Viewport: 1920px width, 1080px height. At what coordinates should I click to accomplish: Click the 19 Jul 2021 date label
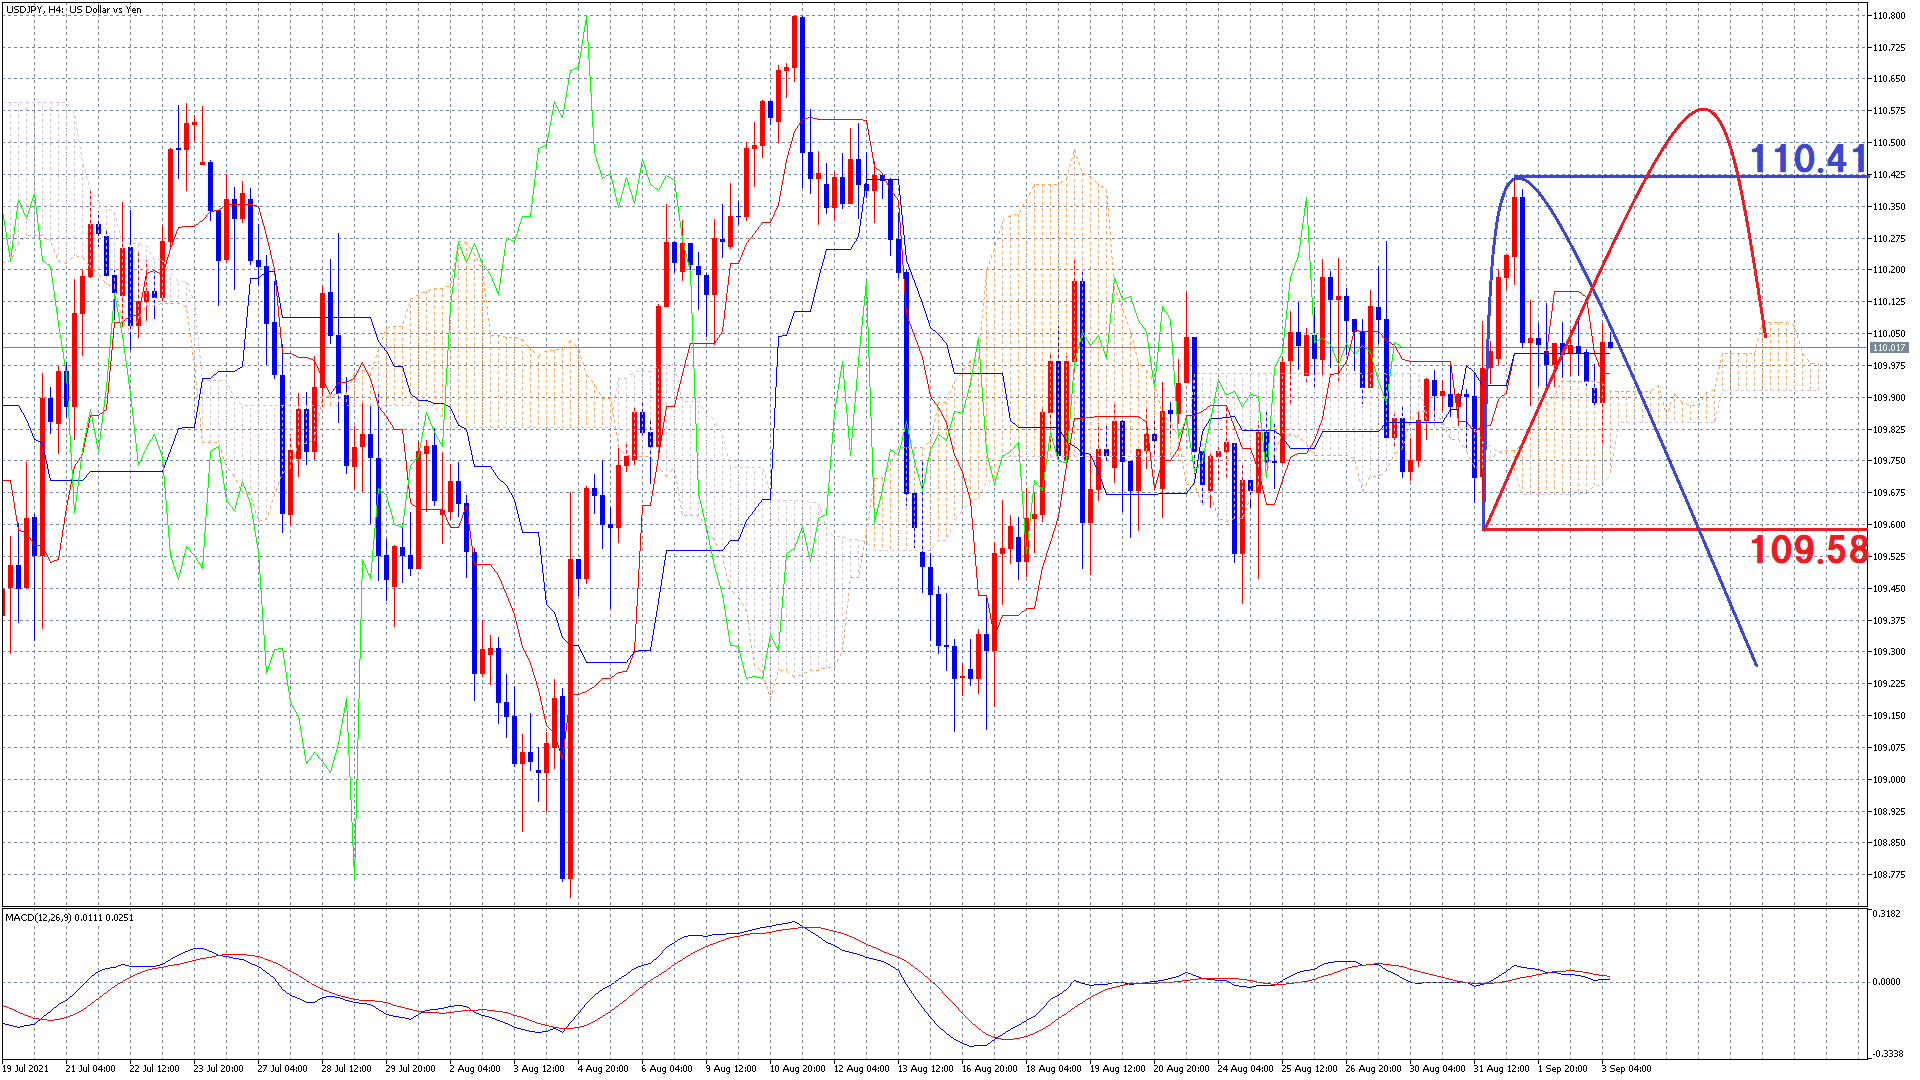(26, 1068)
